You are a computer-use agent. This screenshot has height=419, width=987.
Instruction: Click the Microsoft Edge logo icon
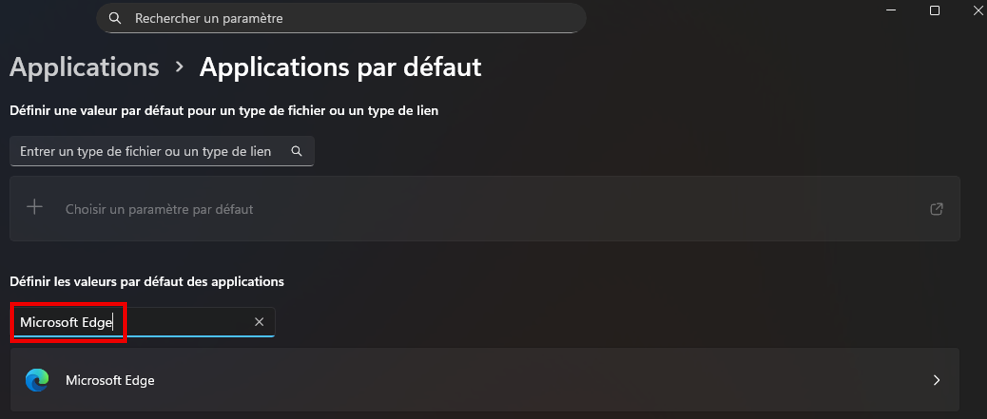(x=37, y=380)
